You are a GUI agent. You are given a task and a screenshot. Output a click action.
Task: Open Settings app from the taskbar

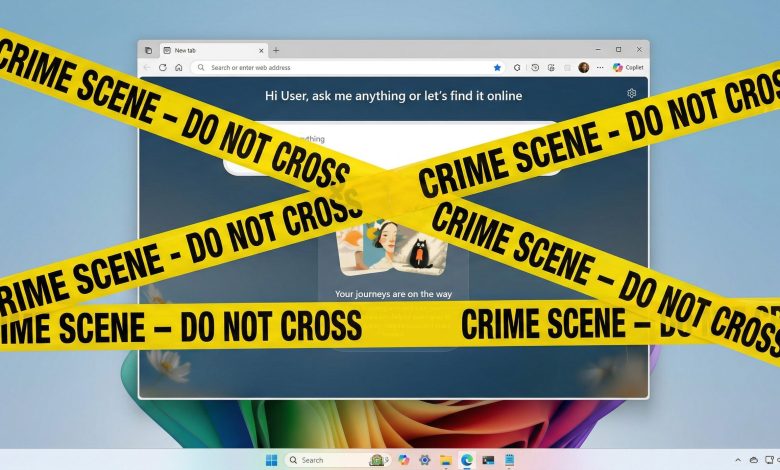click(424, 460)
